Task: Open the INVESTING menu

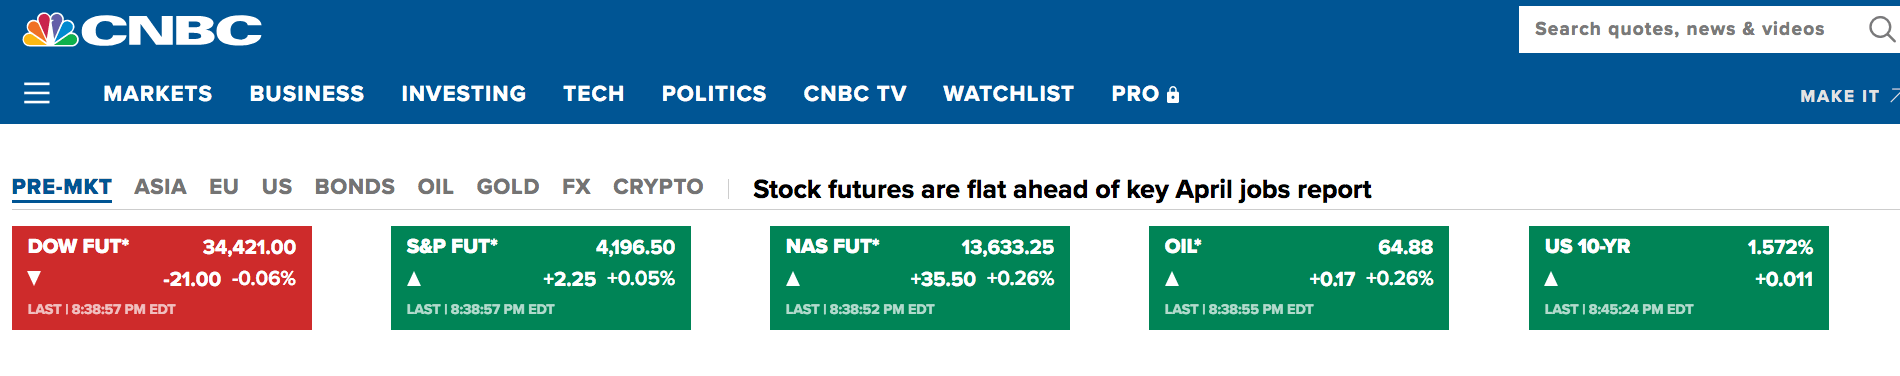Action: tap(464, 94)
